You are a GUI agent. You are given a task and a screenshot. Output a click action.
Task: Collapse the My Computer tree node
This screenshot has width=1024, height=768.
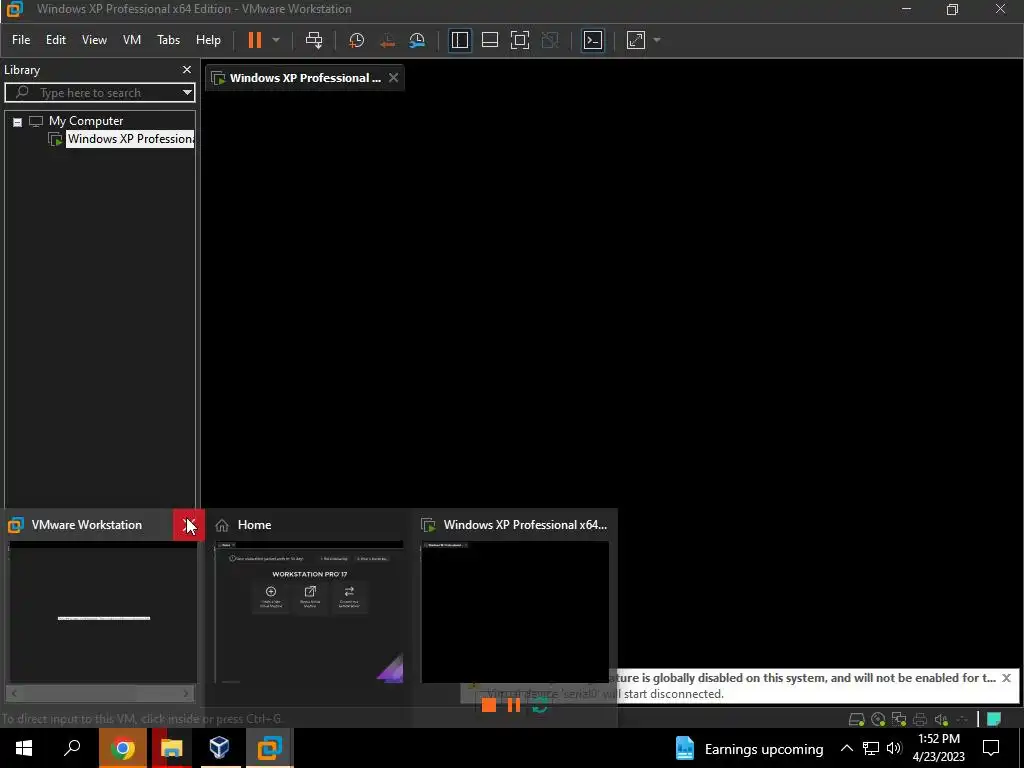point(18,122)
